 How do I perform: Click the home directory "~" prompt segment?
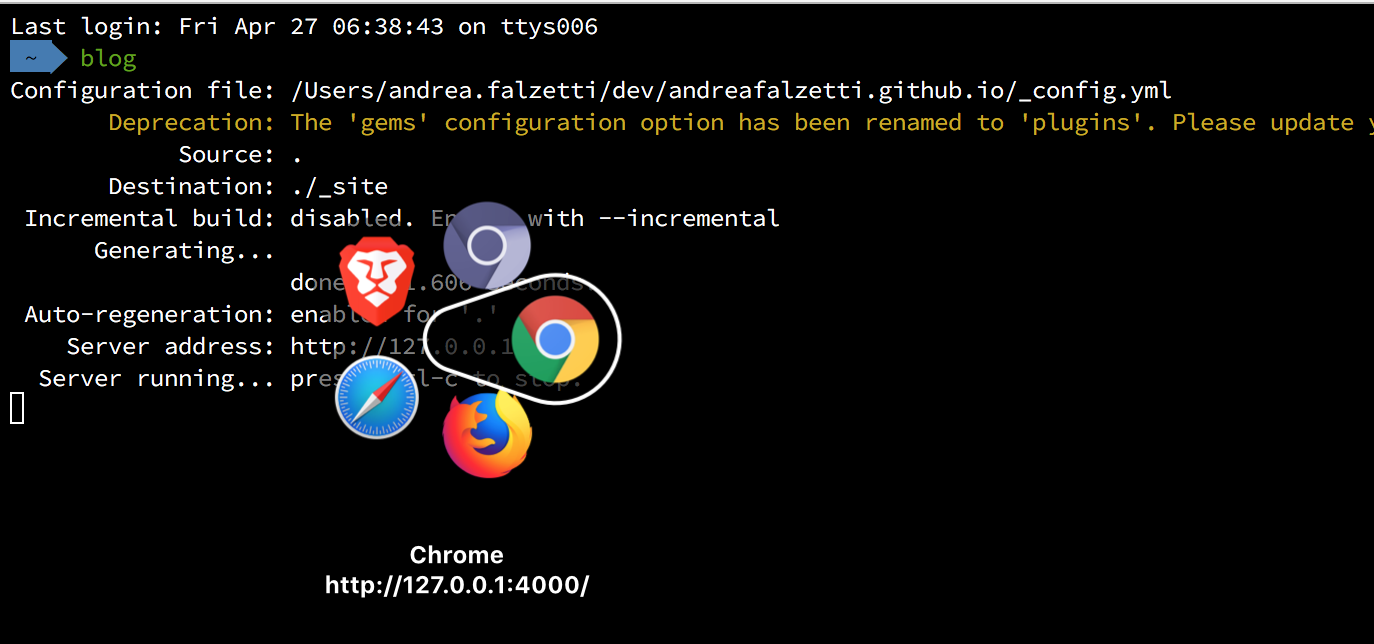pyautogui.click(x=38, y=58)
